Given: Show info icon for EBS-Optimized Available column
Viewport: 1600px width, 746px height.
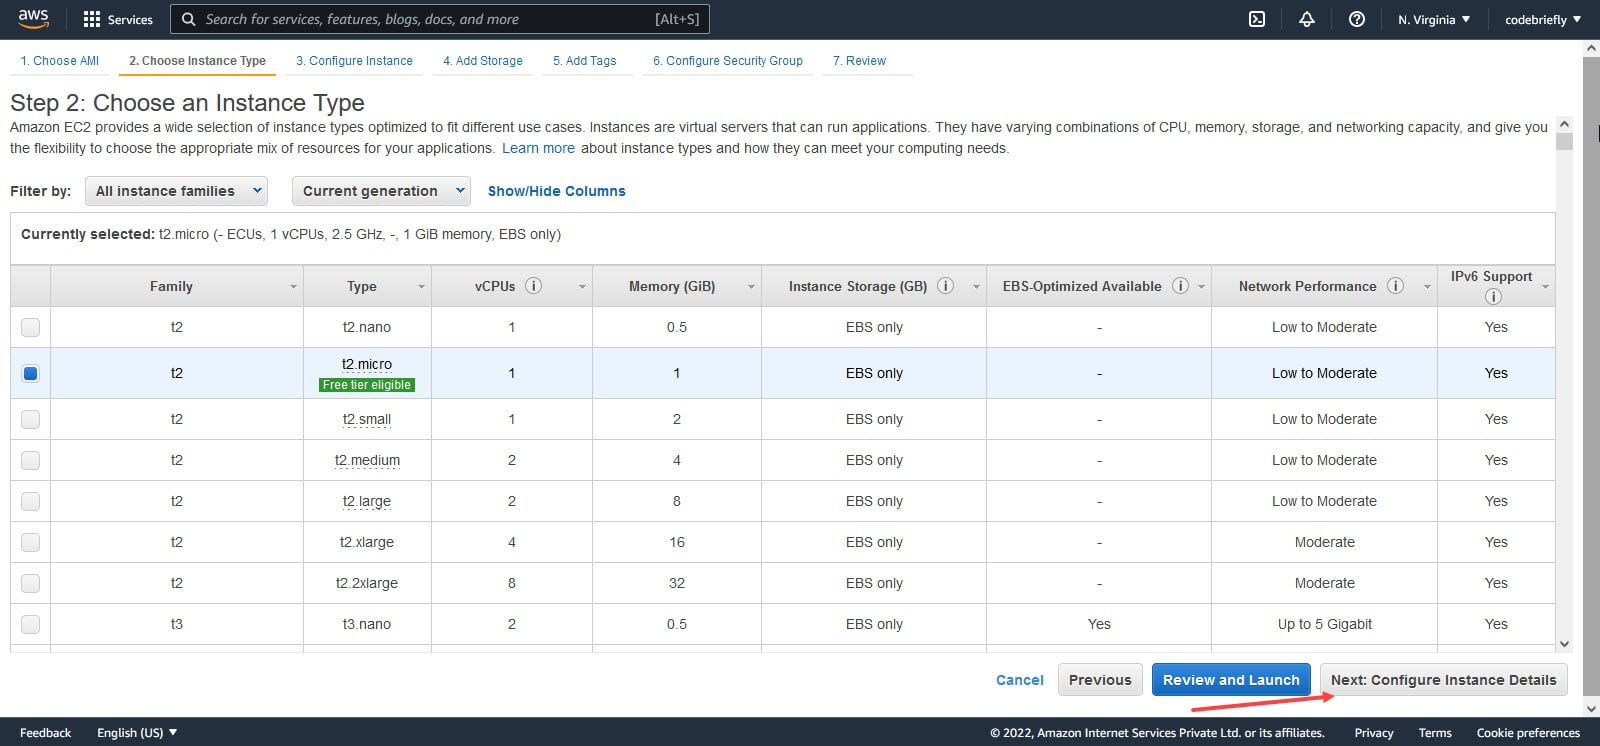Looking at the screenshot, I should (x=1180, y=285).
